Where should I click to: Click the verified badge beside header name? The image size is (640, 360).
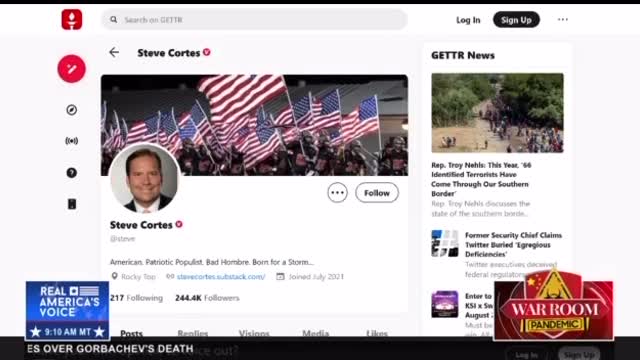[207, 52]
